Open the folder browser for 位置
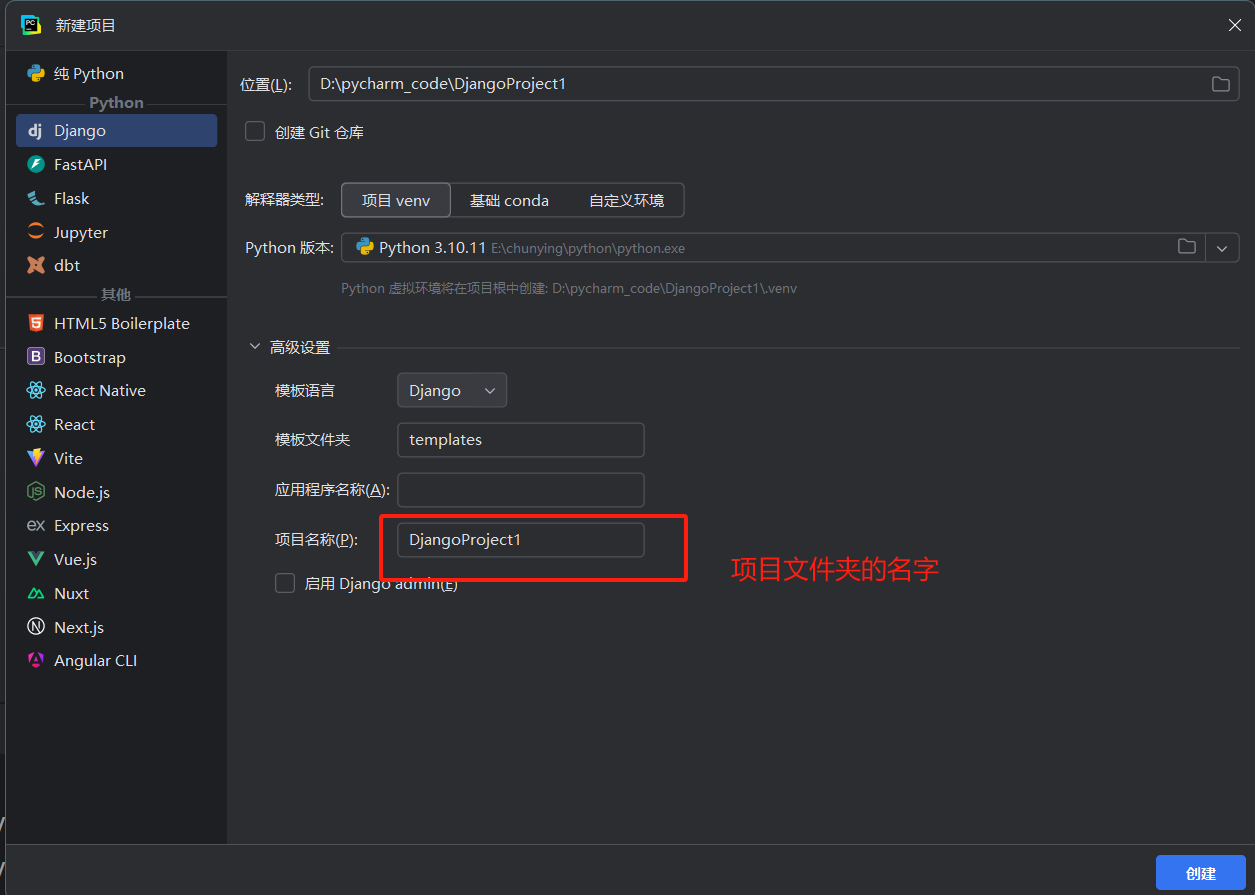Viewport: 1255px width, 895px height. tap(1220, 84)
